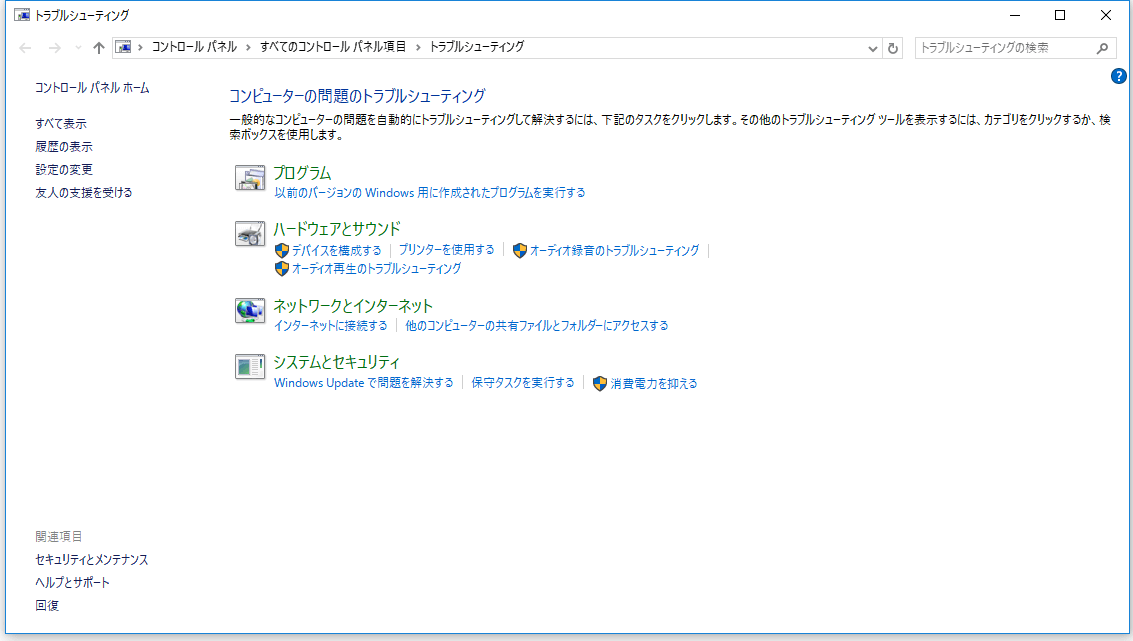Open オーディオ再生のトラブルシューティング link
Screen dimensions: 1133x641
coord(376,269)
